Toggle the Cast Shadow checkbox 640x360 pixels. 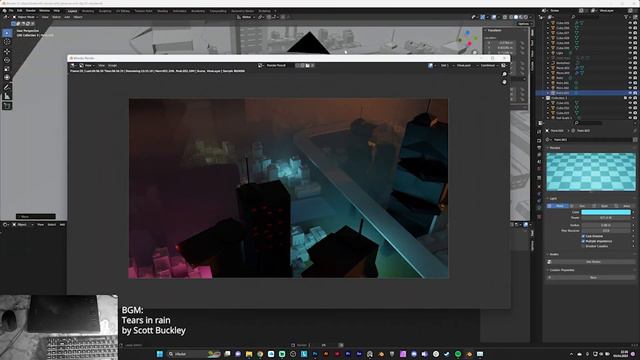583,236
